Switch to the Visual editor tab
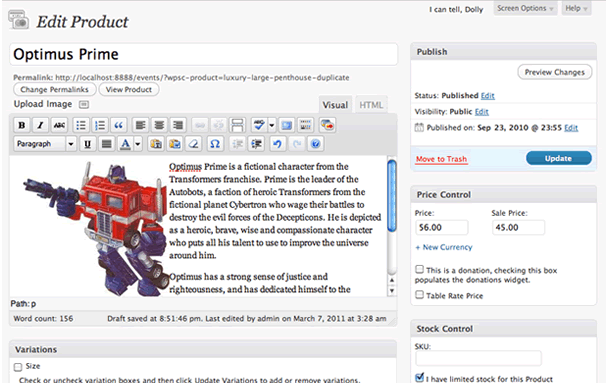 point(335,105)
